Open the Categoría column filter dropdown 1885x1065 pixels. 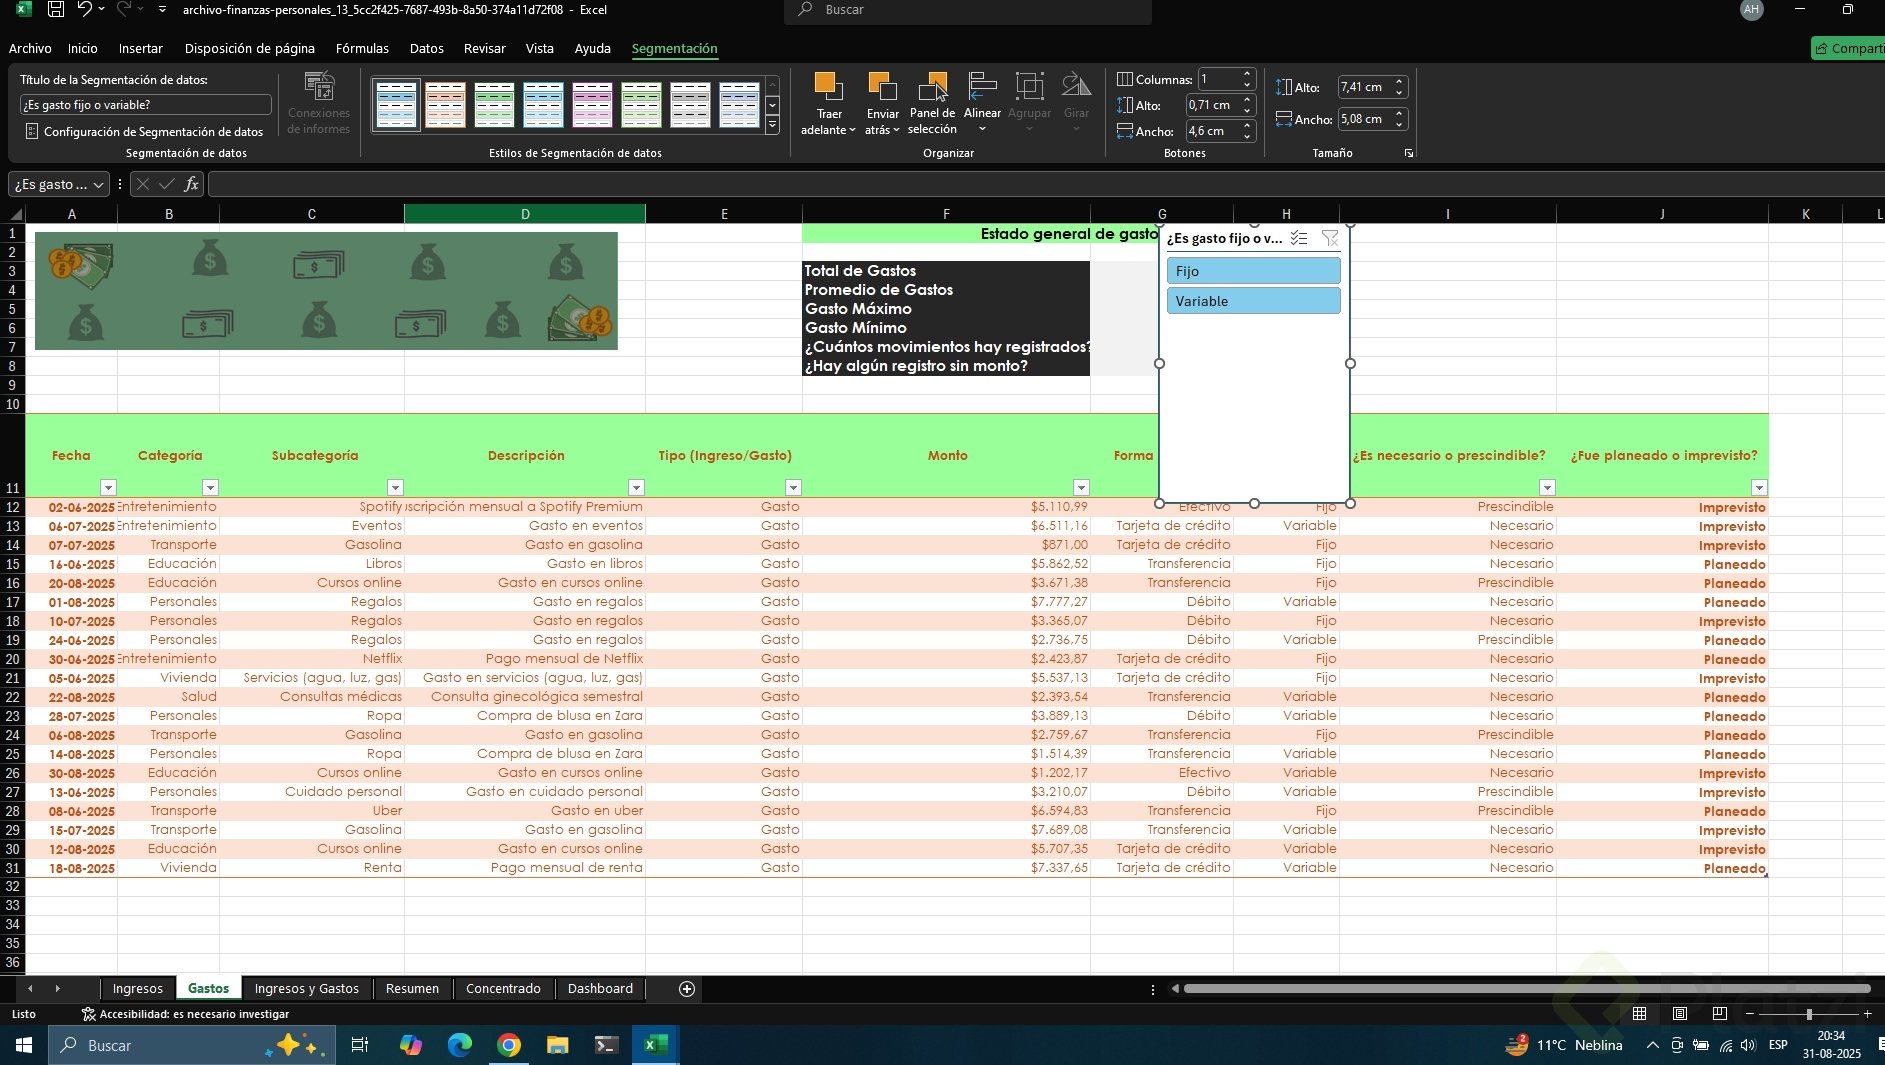click(x=210, y=488)
